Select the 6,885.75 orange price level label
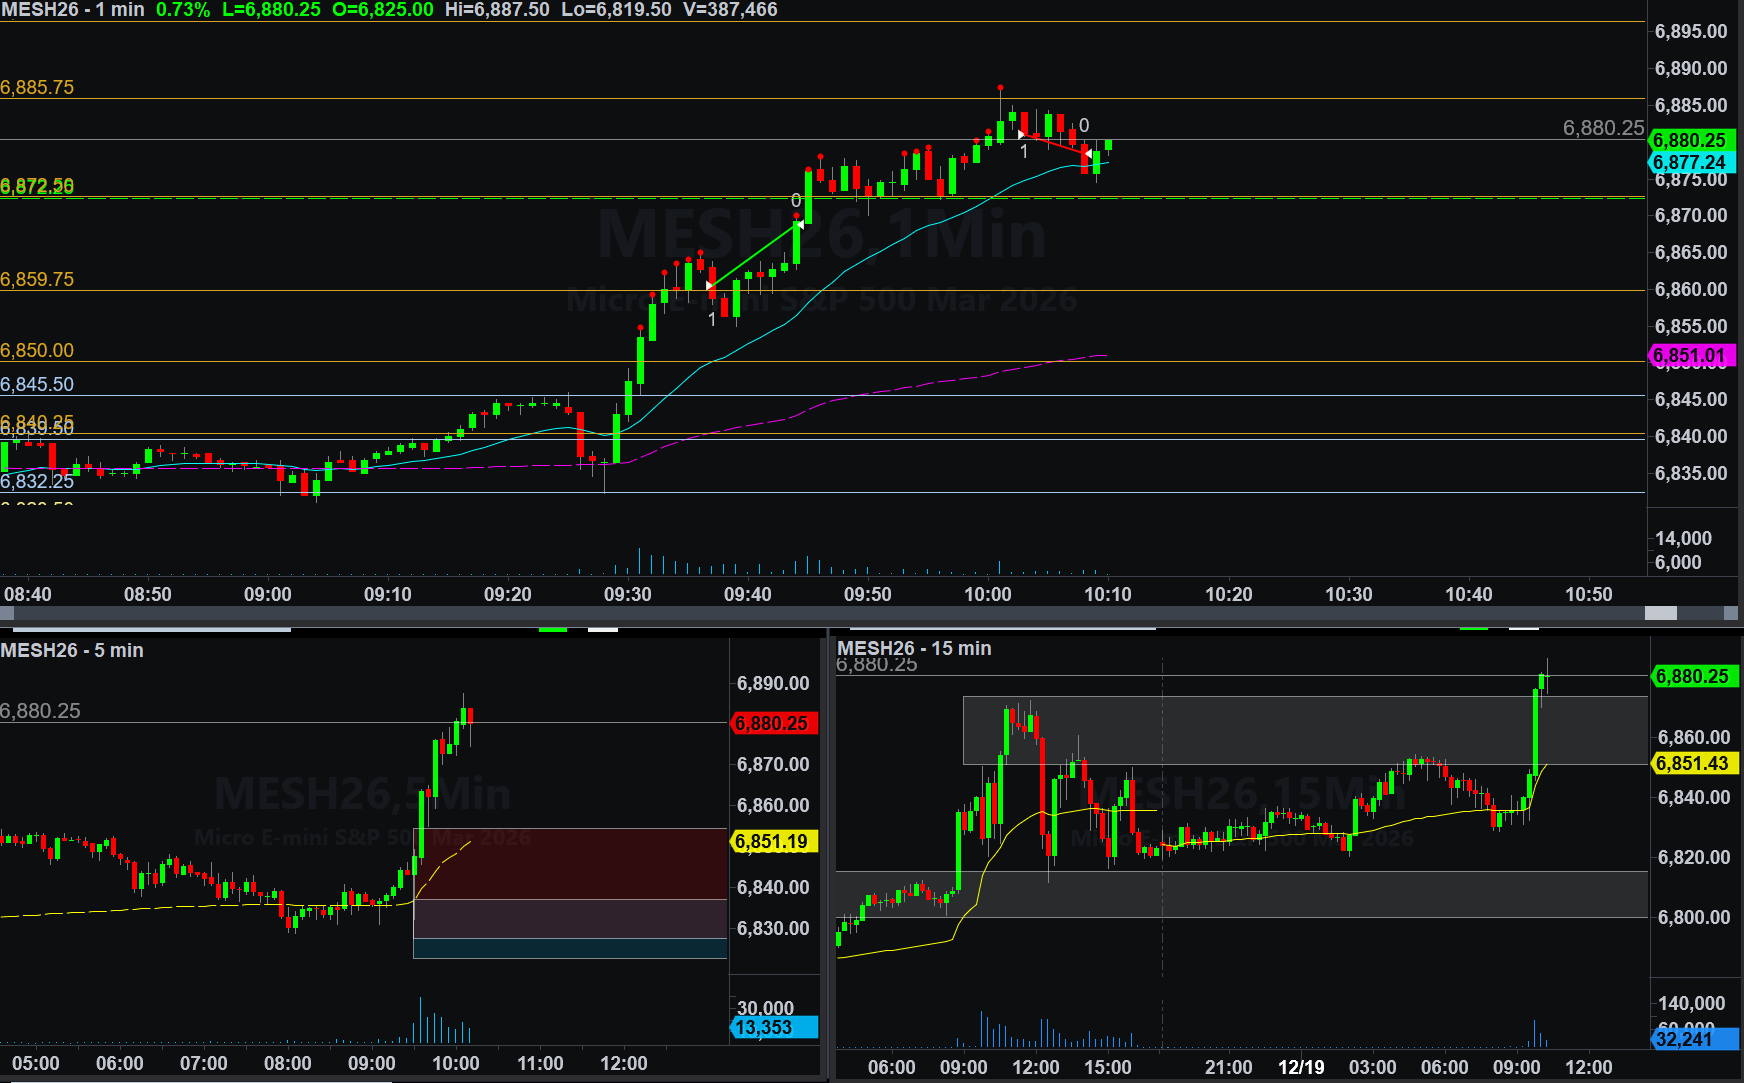 (38, 87)
